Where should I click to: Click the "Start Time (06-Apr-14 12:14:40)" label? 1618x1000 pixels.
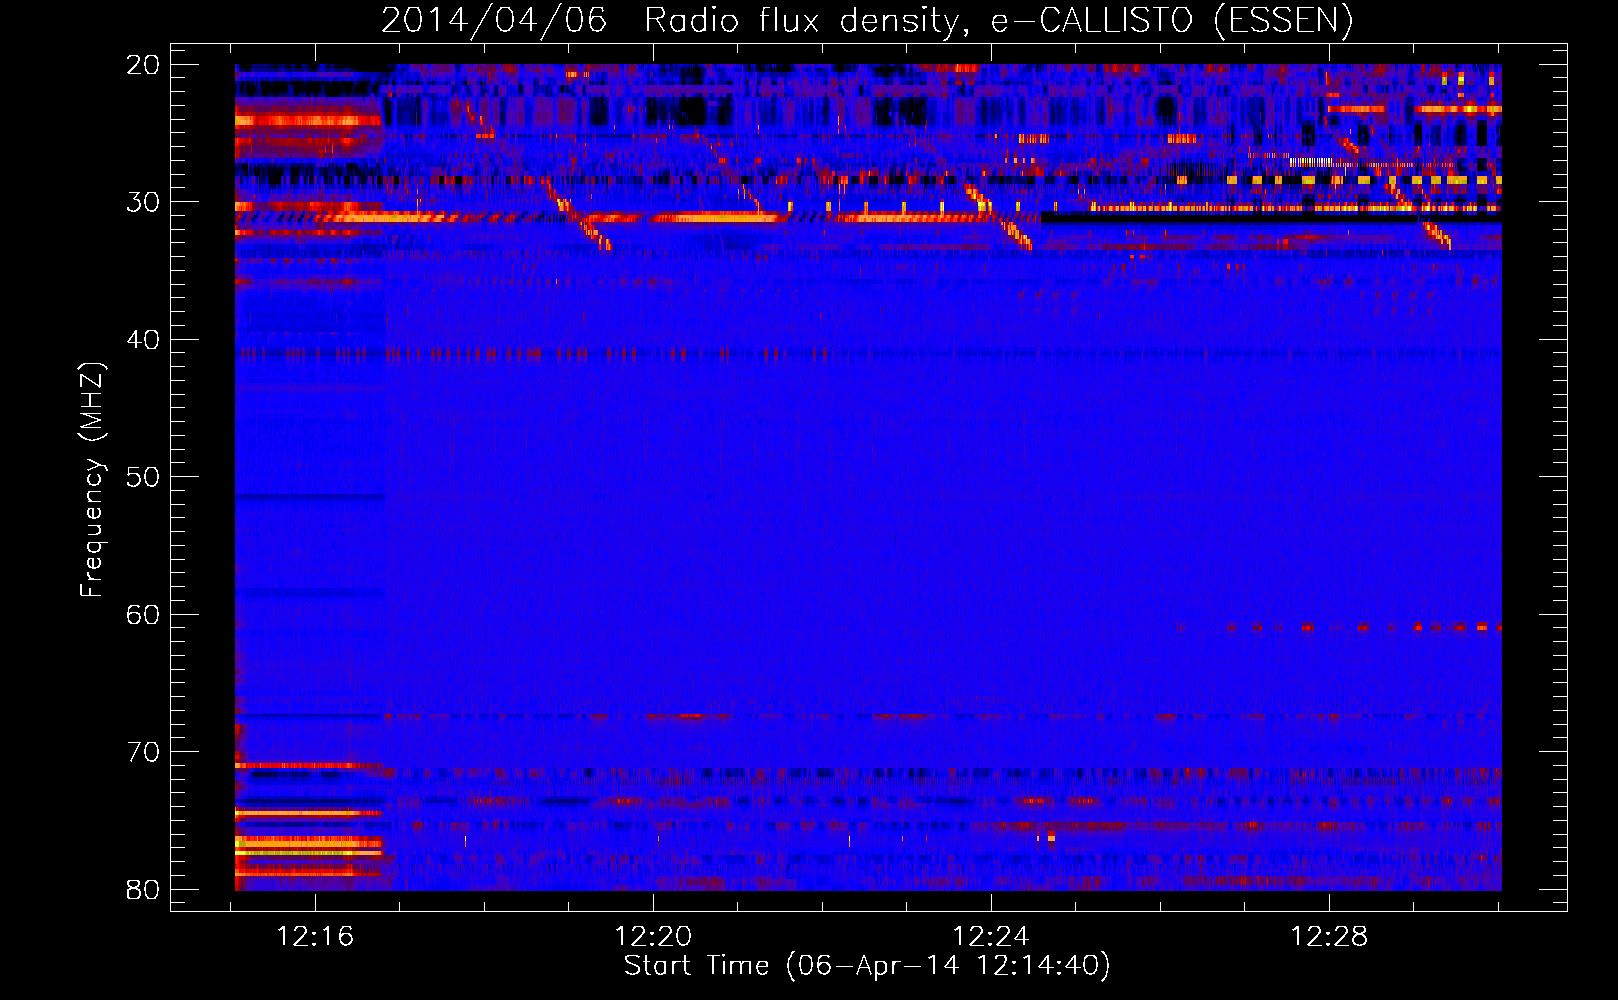click(867, 966)
